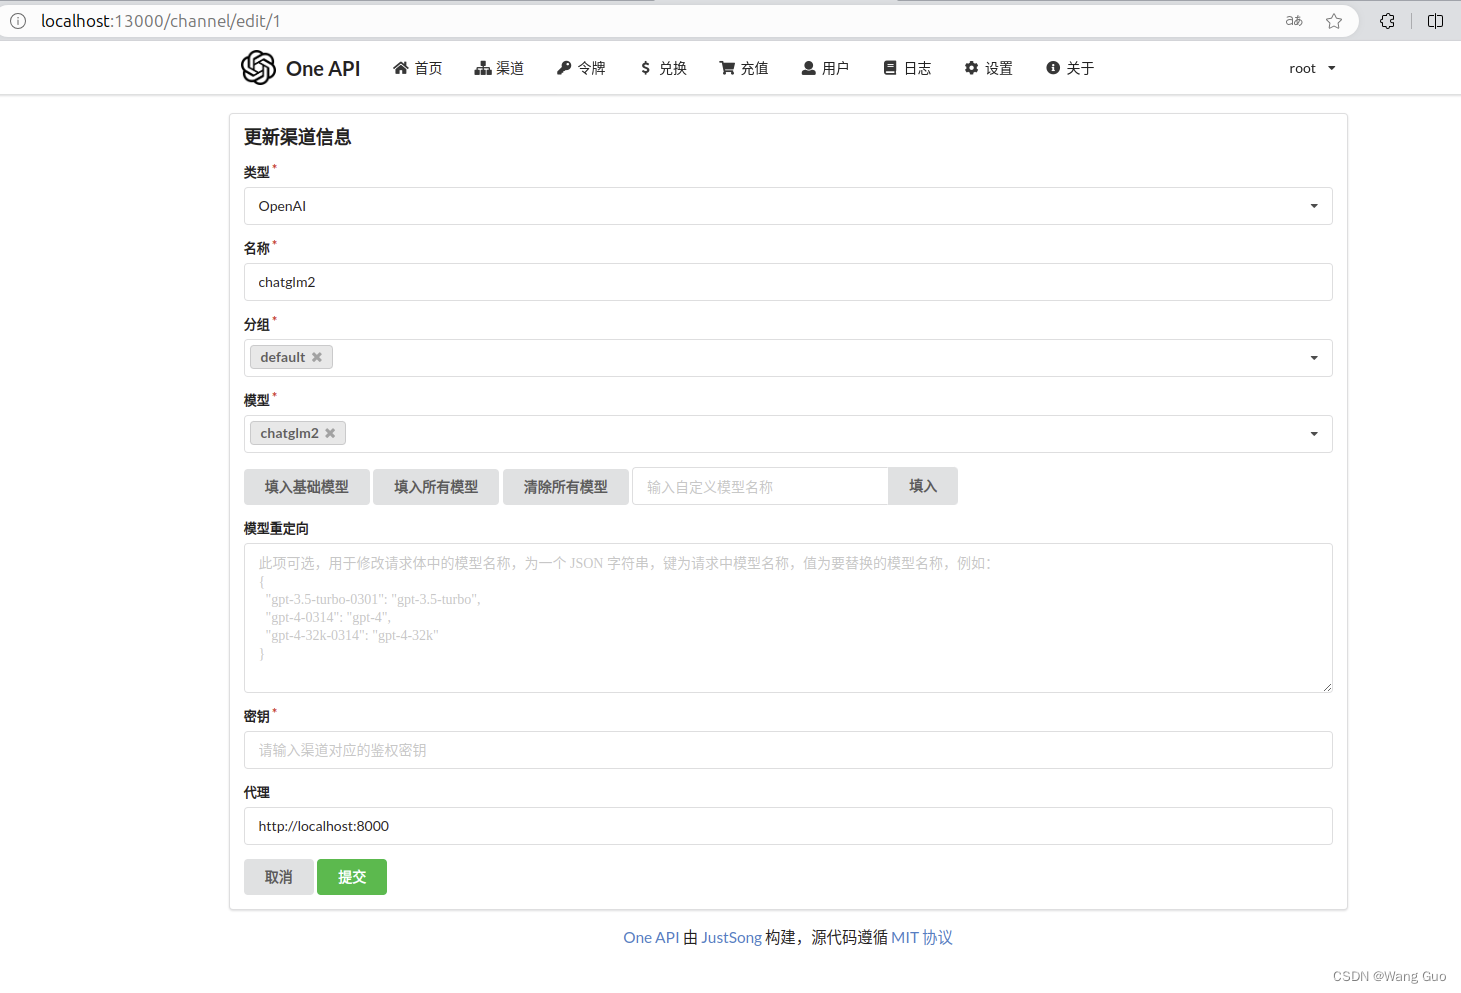Click the 清除所有模型 button
This screenshot has height=993, width=1461.
pyautogui.click(x=566, y=487)
